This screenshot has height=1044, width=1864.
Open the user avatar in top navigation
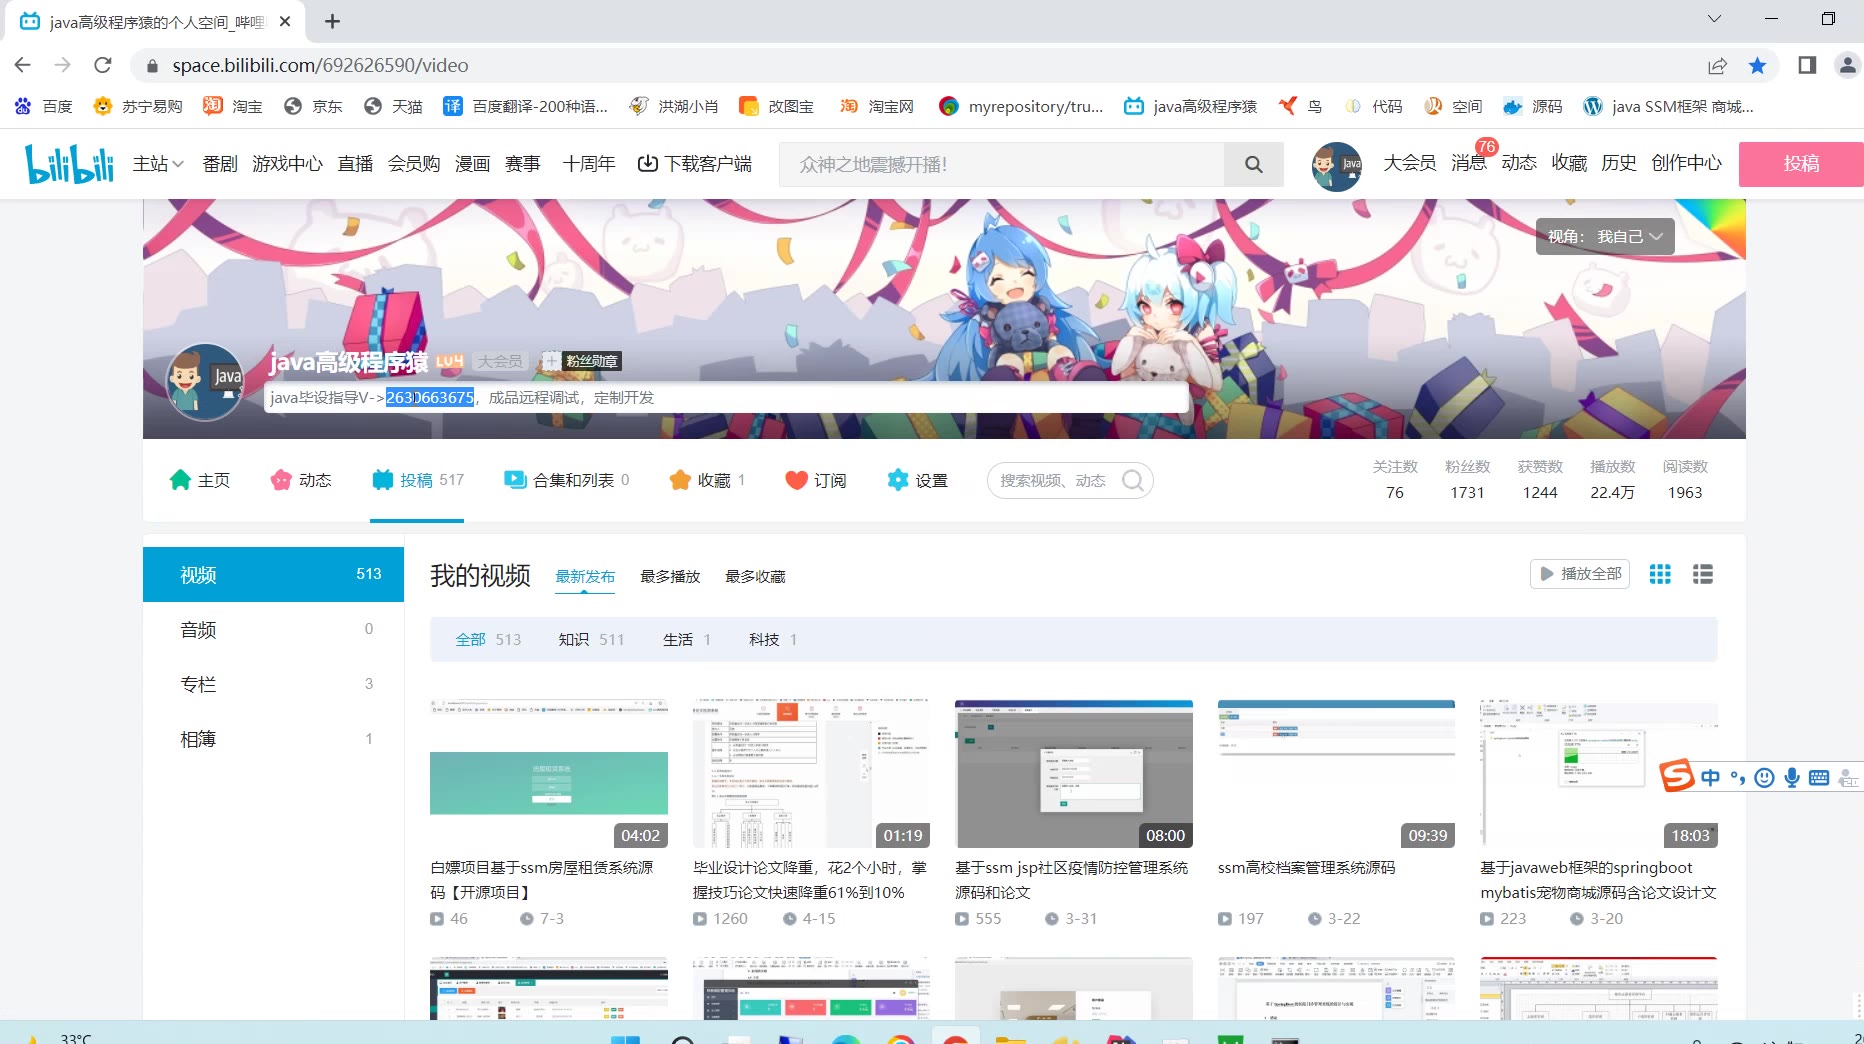tap(1336, 165)
